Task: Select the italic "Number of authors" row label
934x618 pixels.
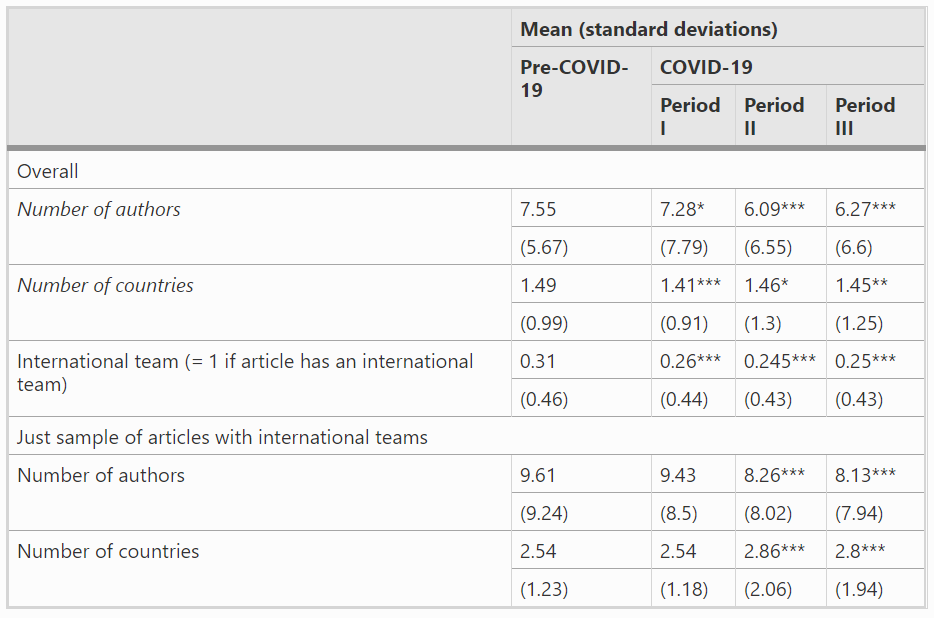Action: tap(99, 209)
